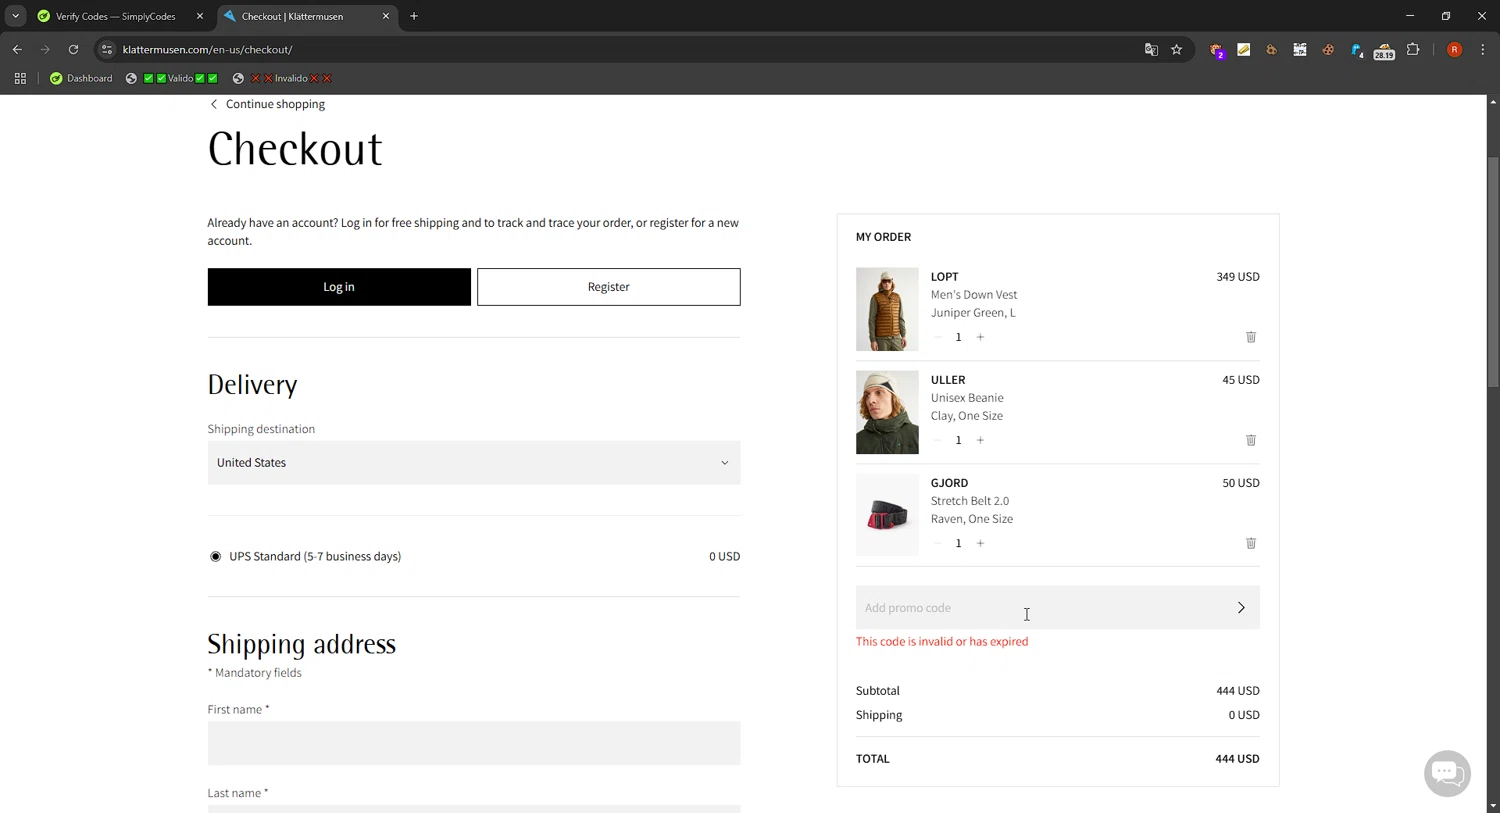Viewport: 1500px width, 813px height.
Task: Open the translate page icon
Action: pos(1151,49)
